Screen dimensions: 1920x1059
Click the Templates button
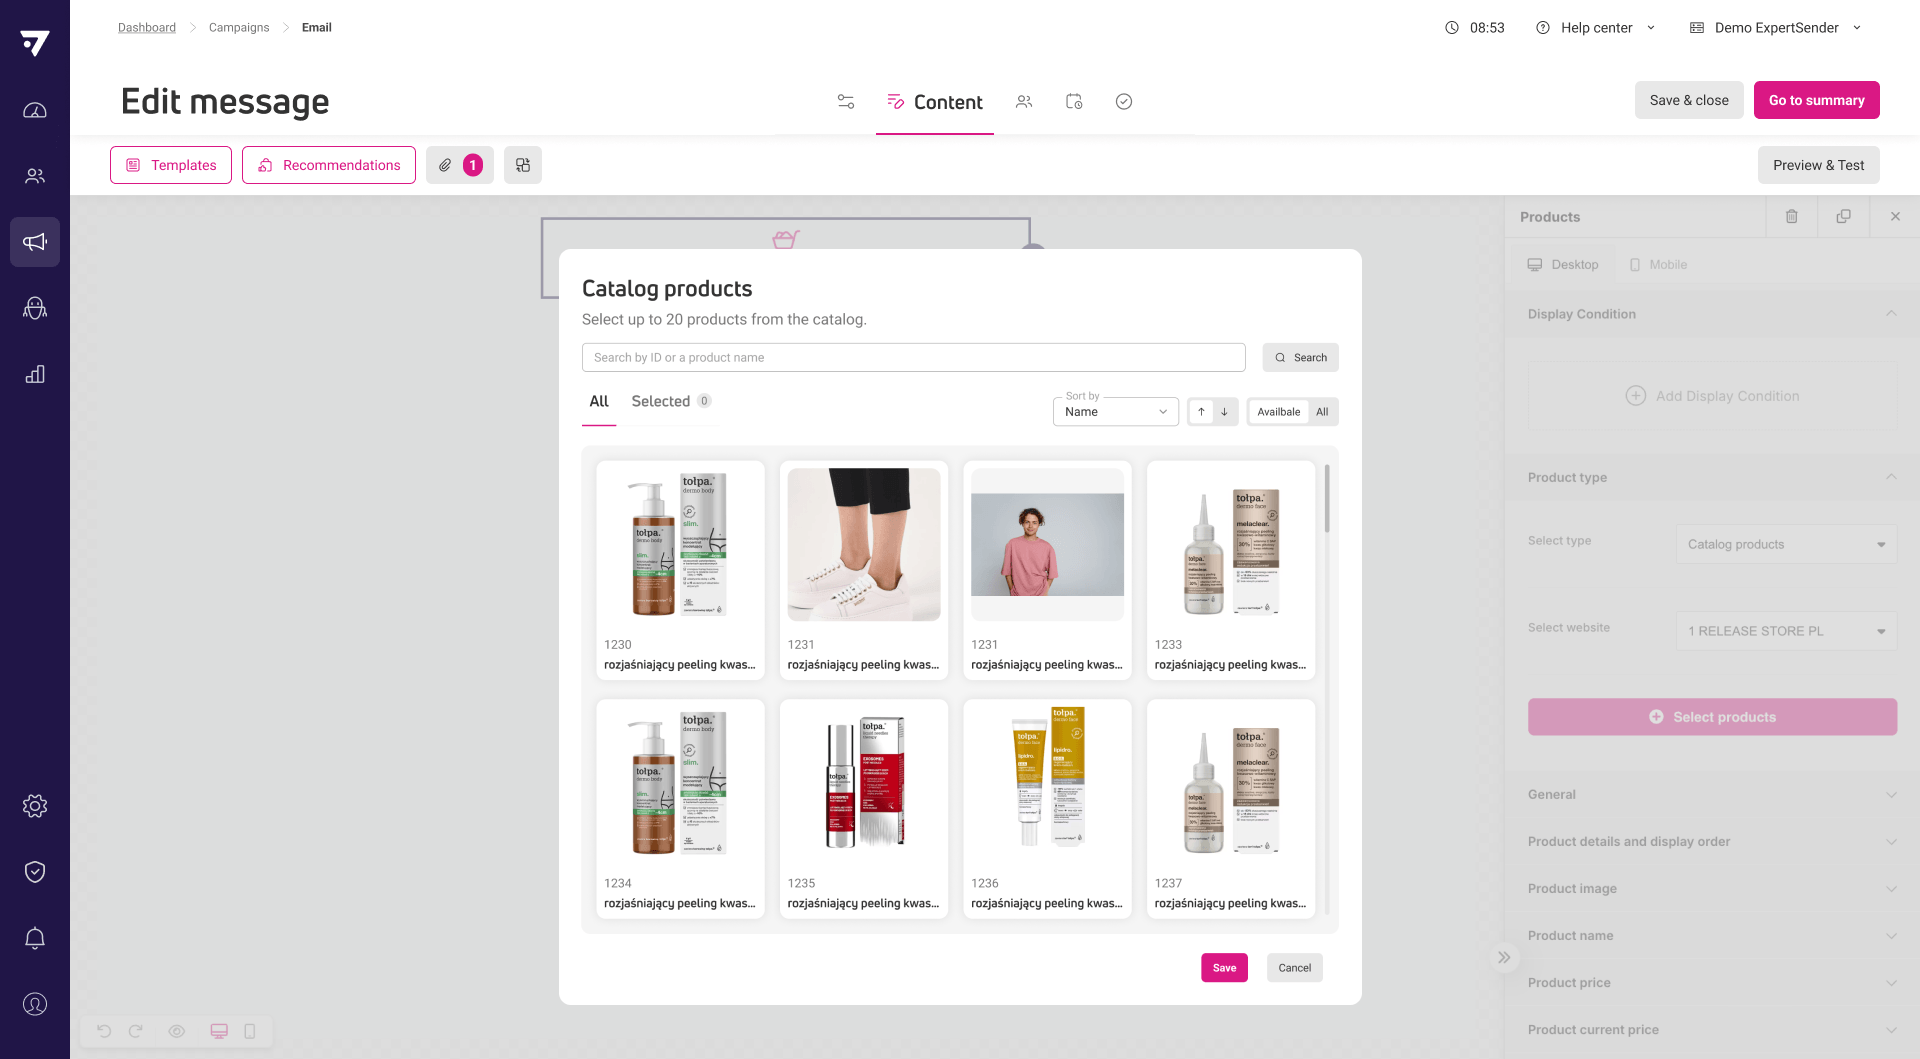coord(171,165)
